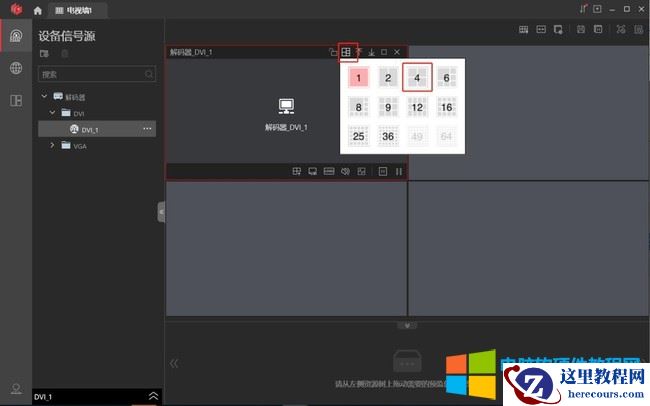Viewport: 650px width, 406px height.
Task: Focus the 搜索 search field
Action: click(97, 74)
